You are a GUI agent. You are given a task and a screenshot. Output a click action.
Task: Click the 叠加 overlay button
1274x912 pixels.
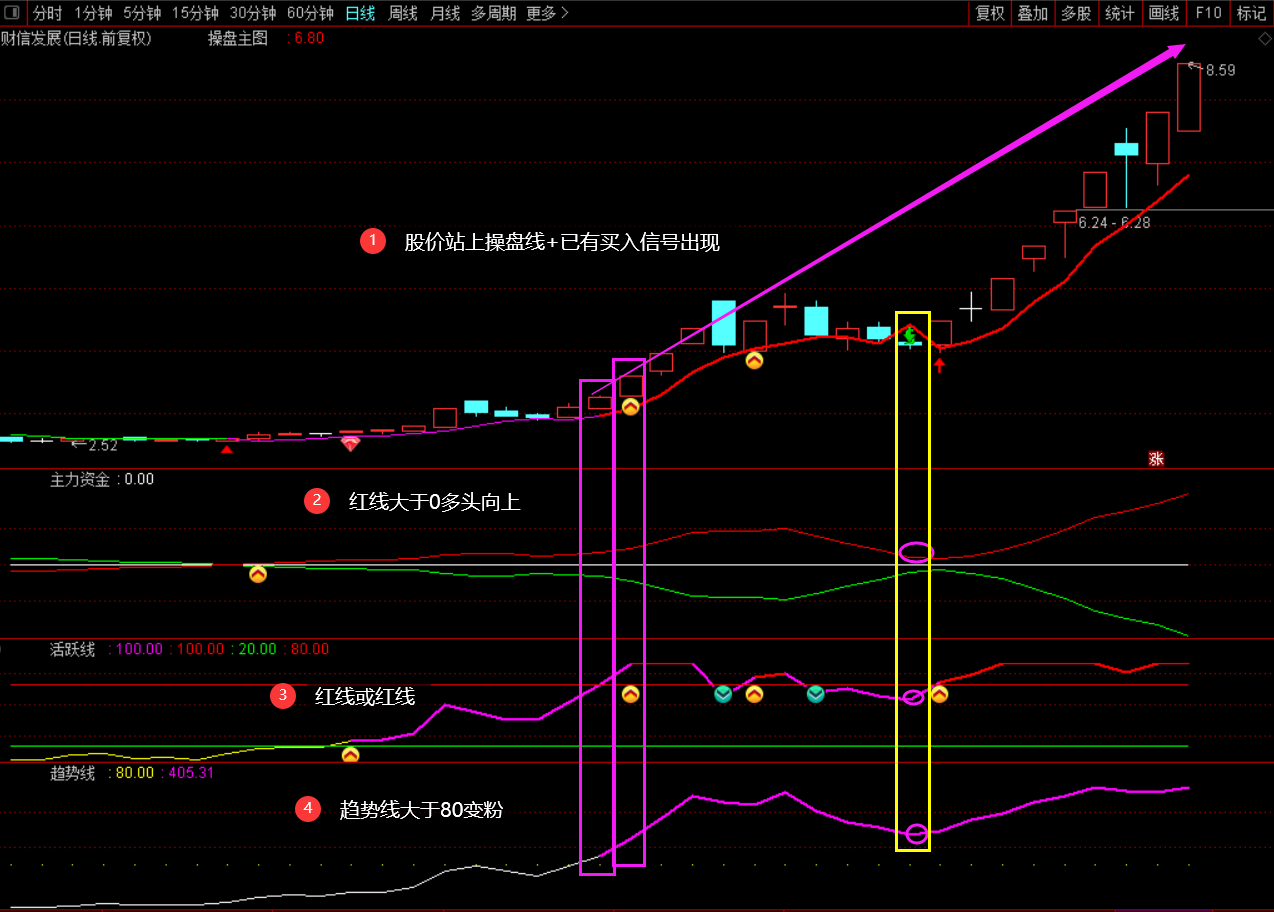pyautogui.click(x=1033, y=13)
